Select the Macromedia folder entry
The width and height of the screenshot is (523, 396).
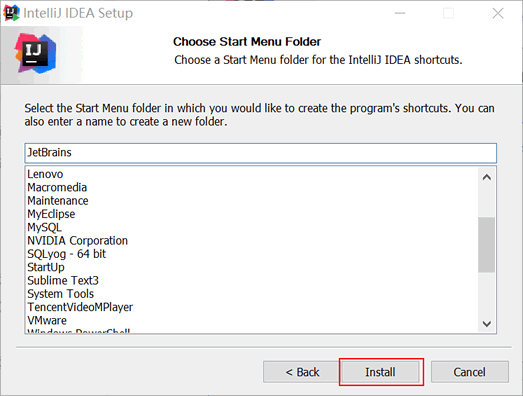(x=57, y=187)
